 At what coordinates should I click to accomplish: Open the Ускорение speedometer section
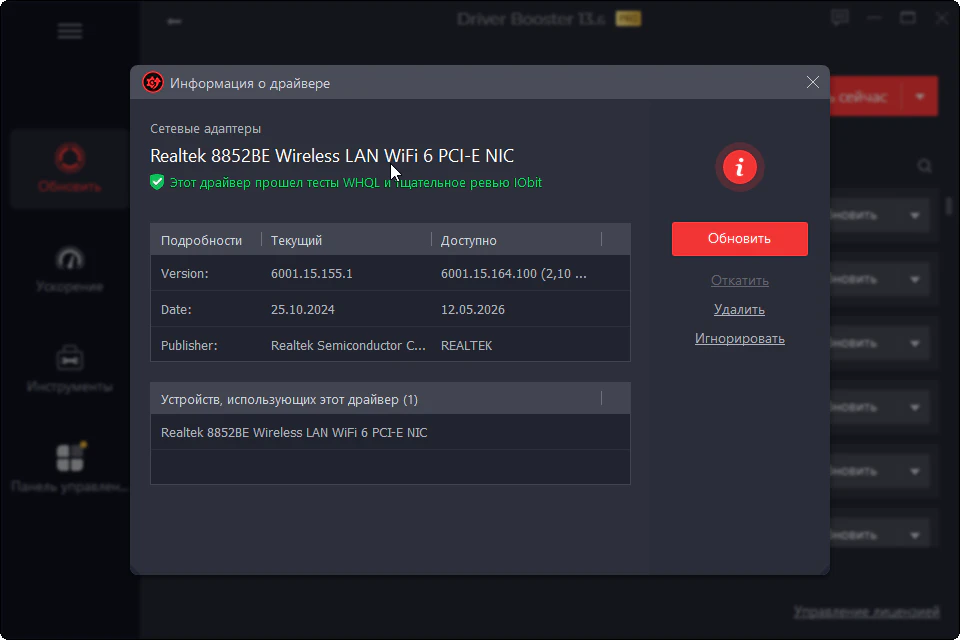(x=70, y=269)
